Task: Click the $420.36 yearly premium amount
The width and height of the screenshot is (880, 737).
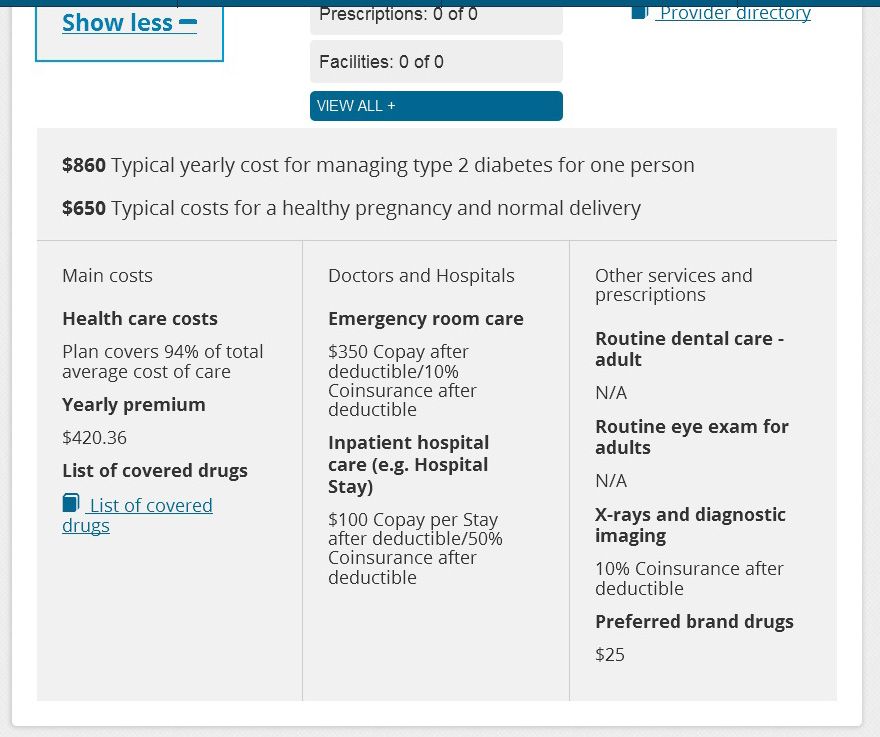Action: point(94,438)
